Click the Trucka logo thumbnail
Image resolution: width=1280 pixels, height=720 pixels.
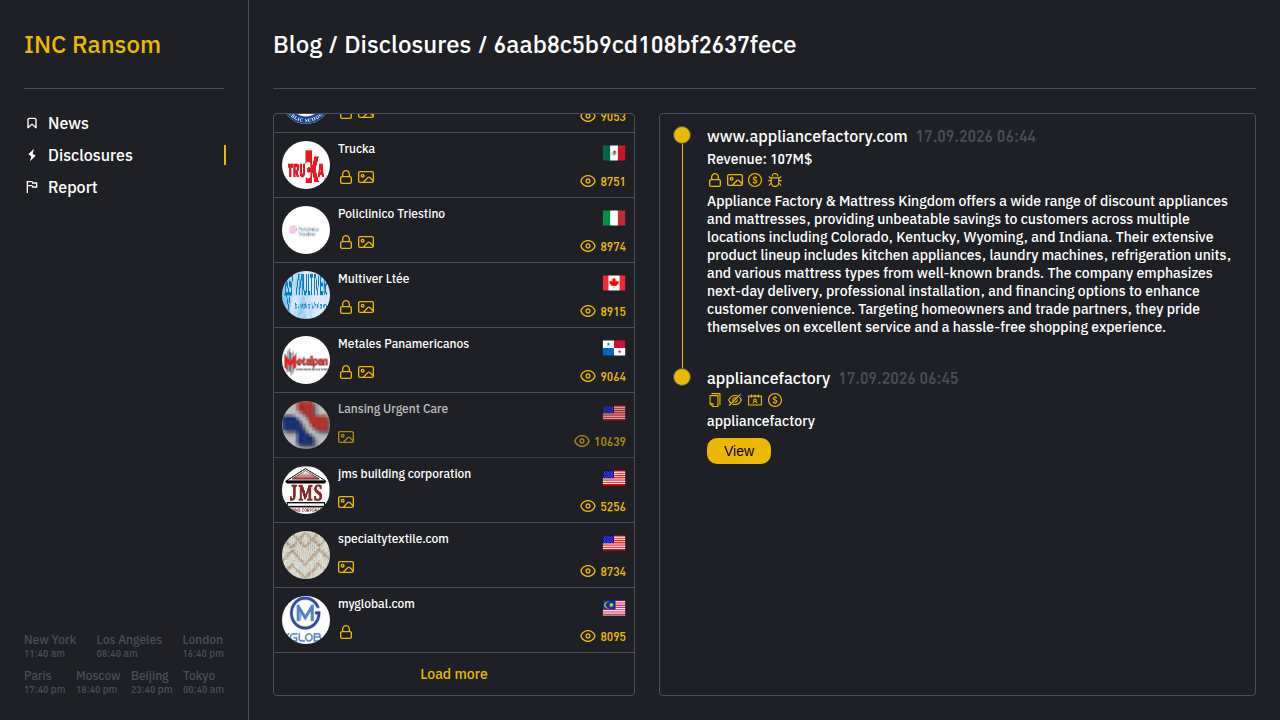(306, 165)
